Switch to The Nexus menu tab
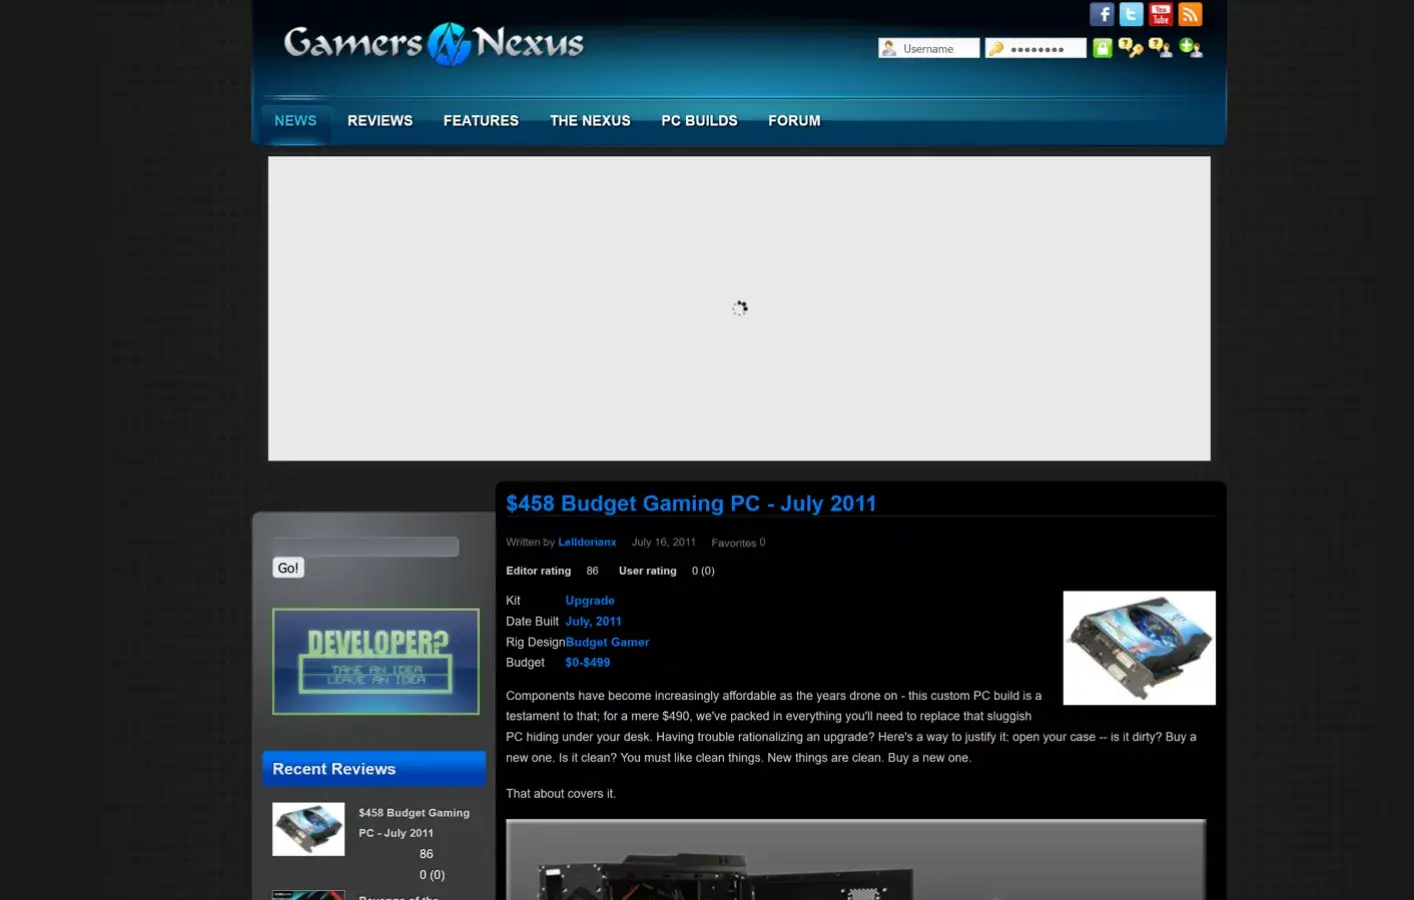The height and width of the screenshot is (900, 1414). pos(590,121)
